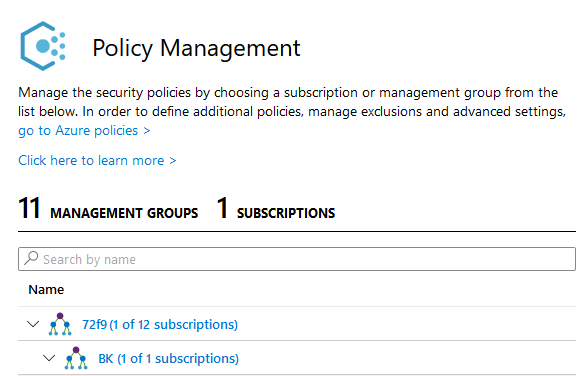
Task: Sort by the Name column header
Action: click(x=46, y=289)
